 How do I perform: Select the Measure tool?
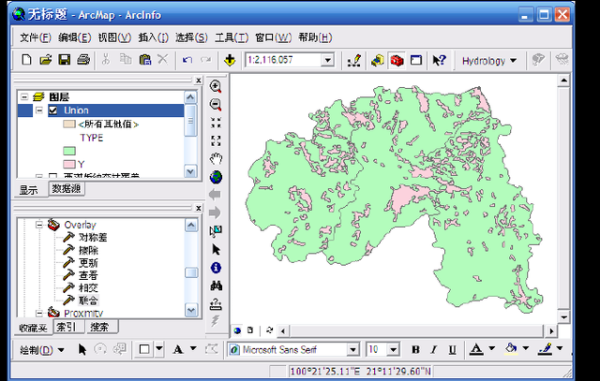216,304
